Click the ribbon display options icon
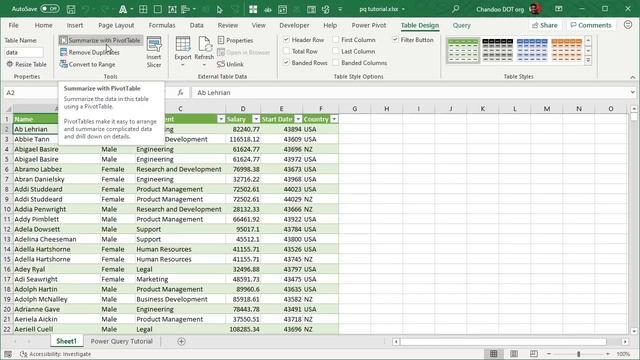 (559, 9)
